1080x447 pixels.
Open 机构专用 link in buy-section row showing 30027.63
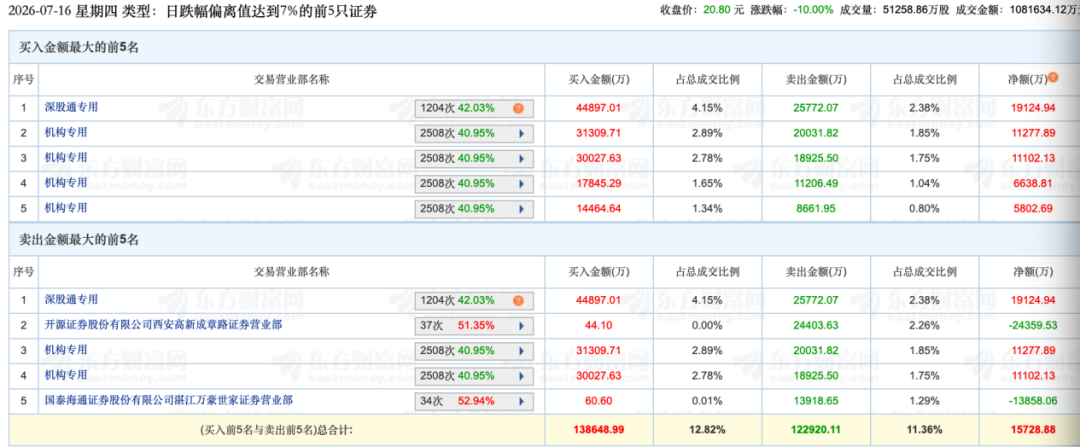(x=66, y=157)
